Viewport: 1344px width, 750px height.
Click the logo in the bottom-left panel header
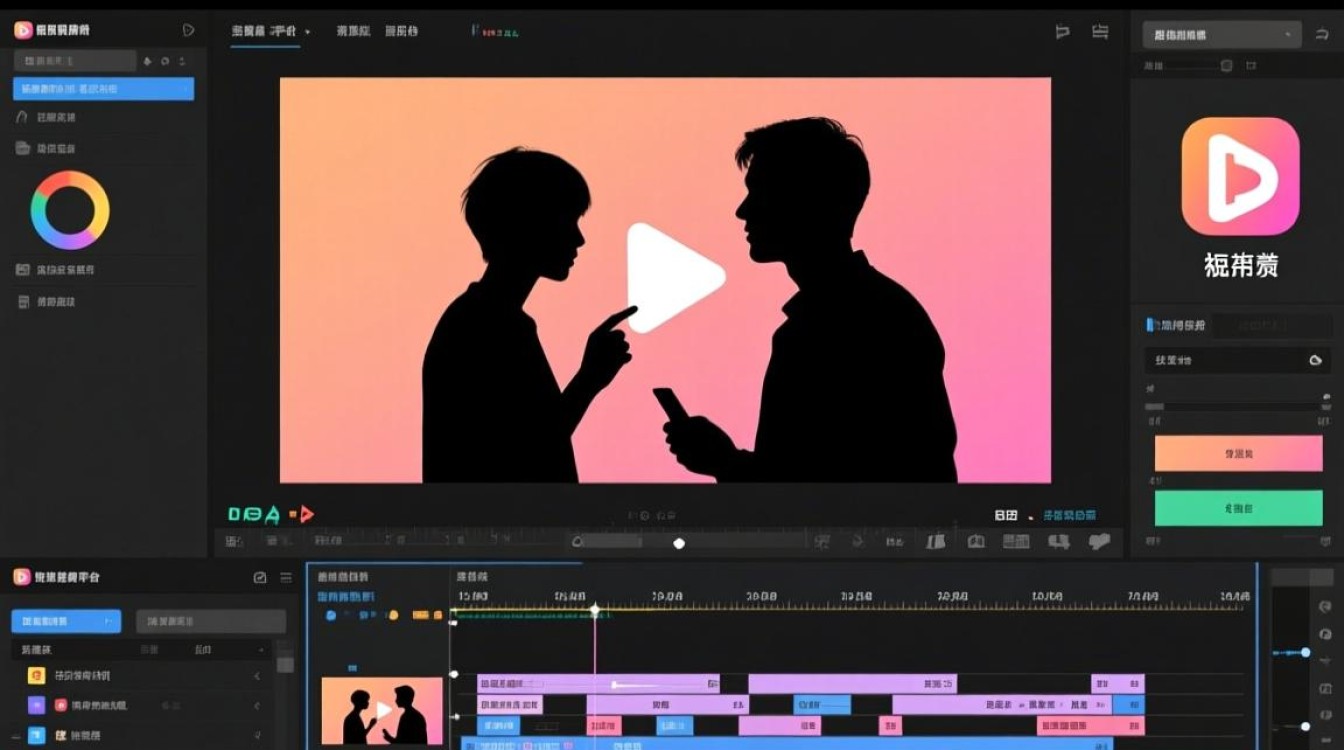pyautogui.click(x=22, y=577)
